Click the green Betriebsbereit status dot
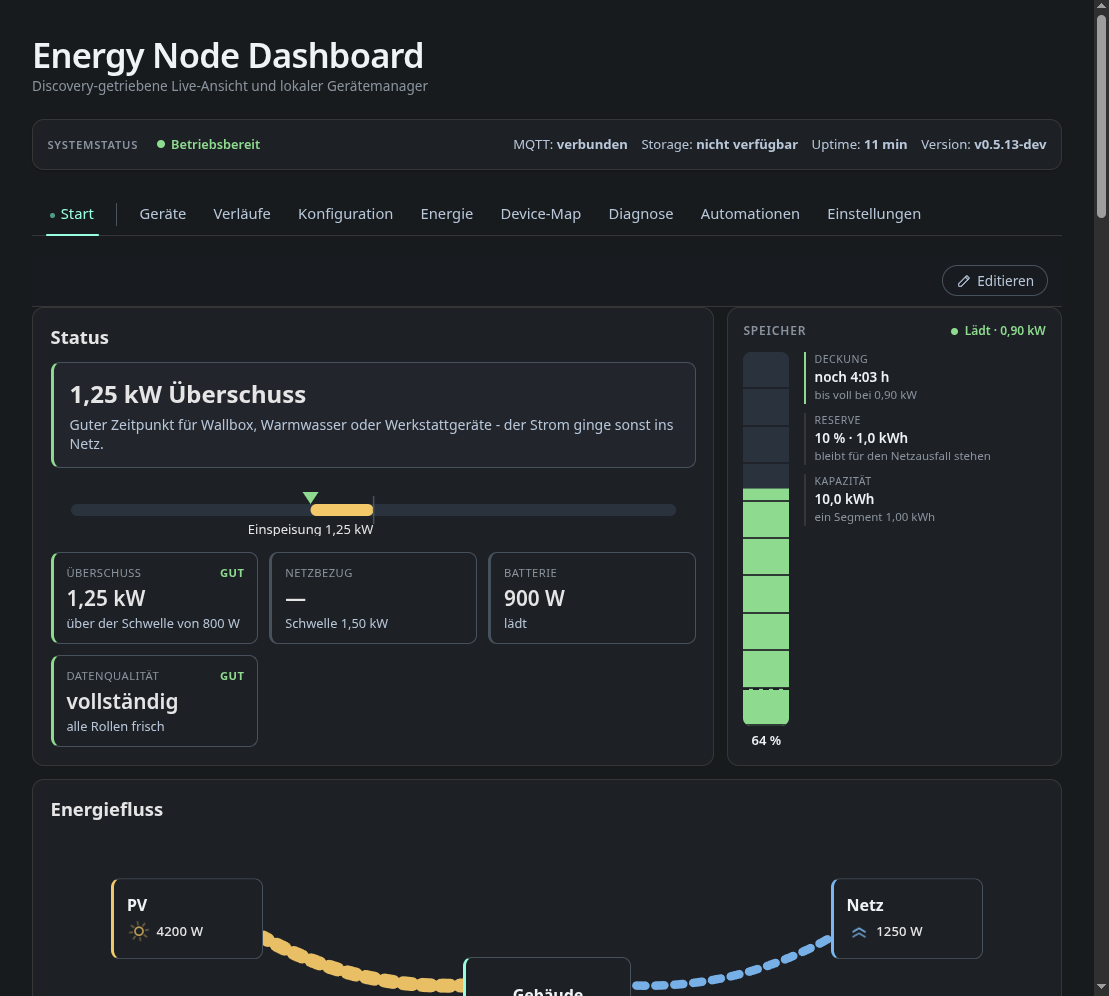This screenshot has width=1109, height=996. pyautogui.click(x=161, y=144)
